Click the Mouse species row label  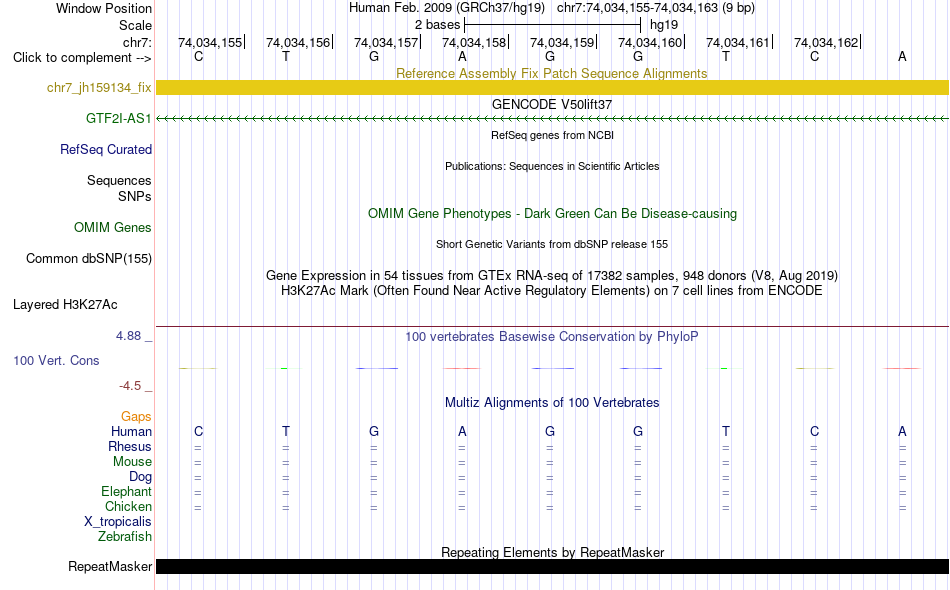132,462
